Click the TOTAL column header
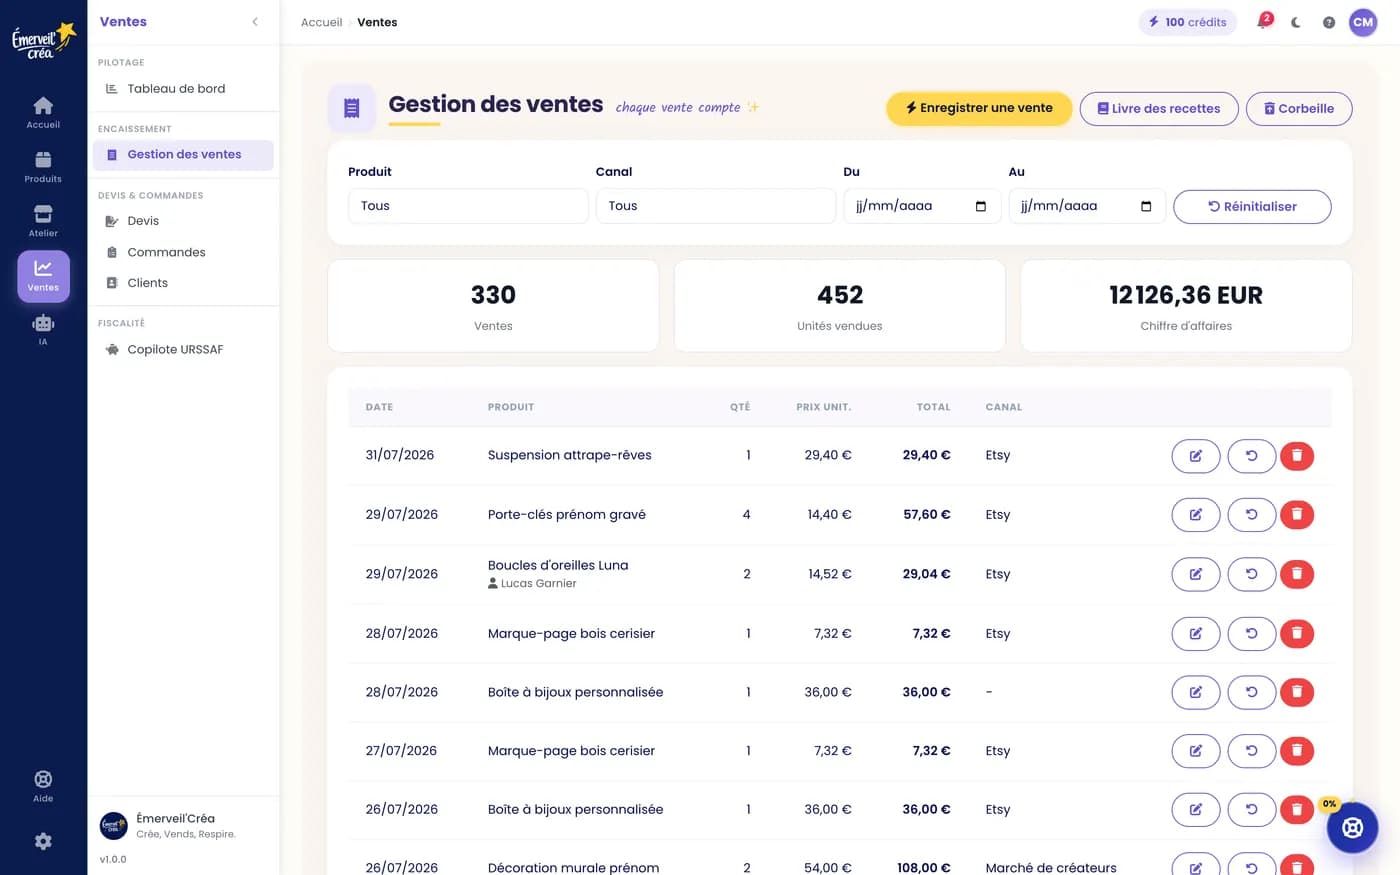Image resolution: width=1400 pixels, height=875 pixels. pos(934,407)
